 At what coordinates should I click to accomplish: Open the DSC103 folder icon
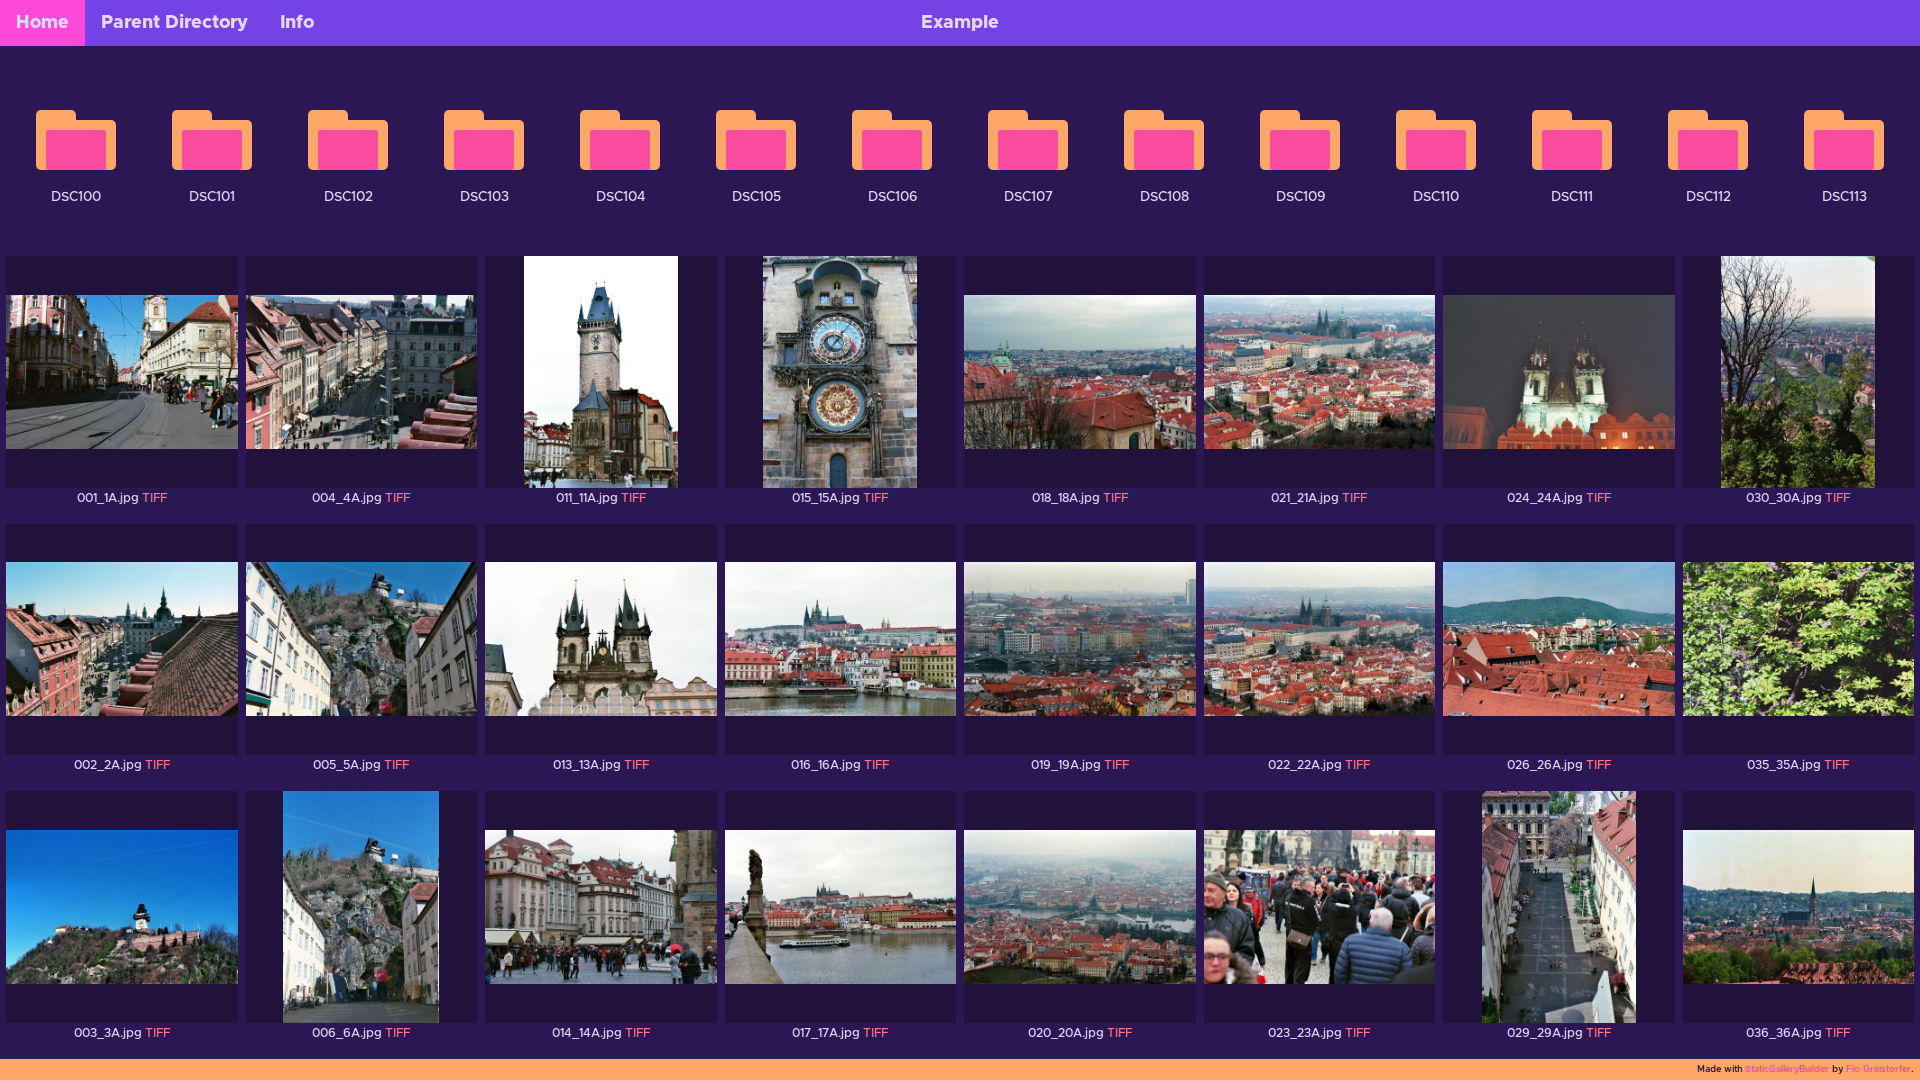click(x=484, y=141)
